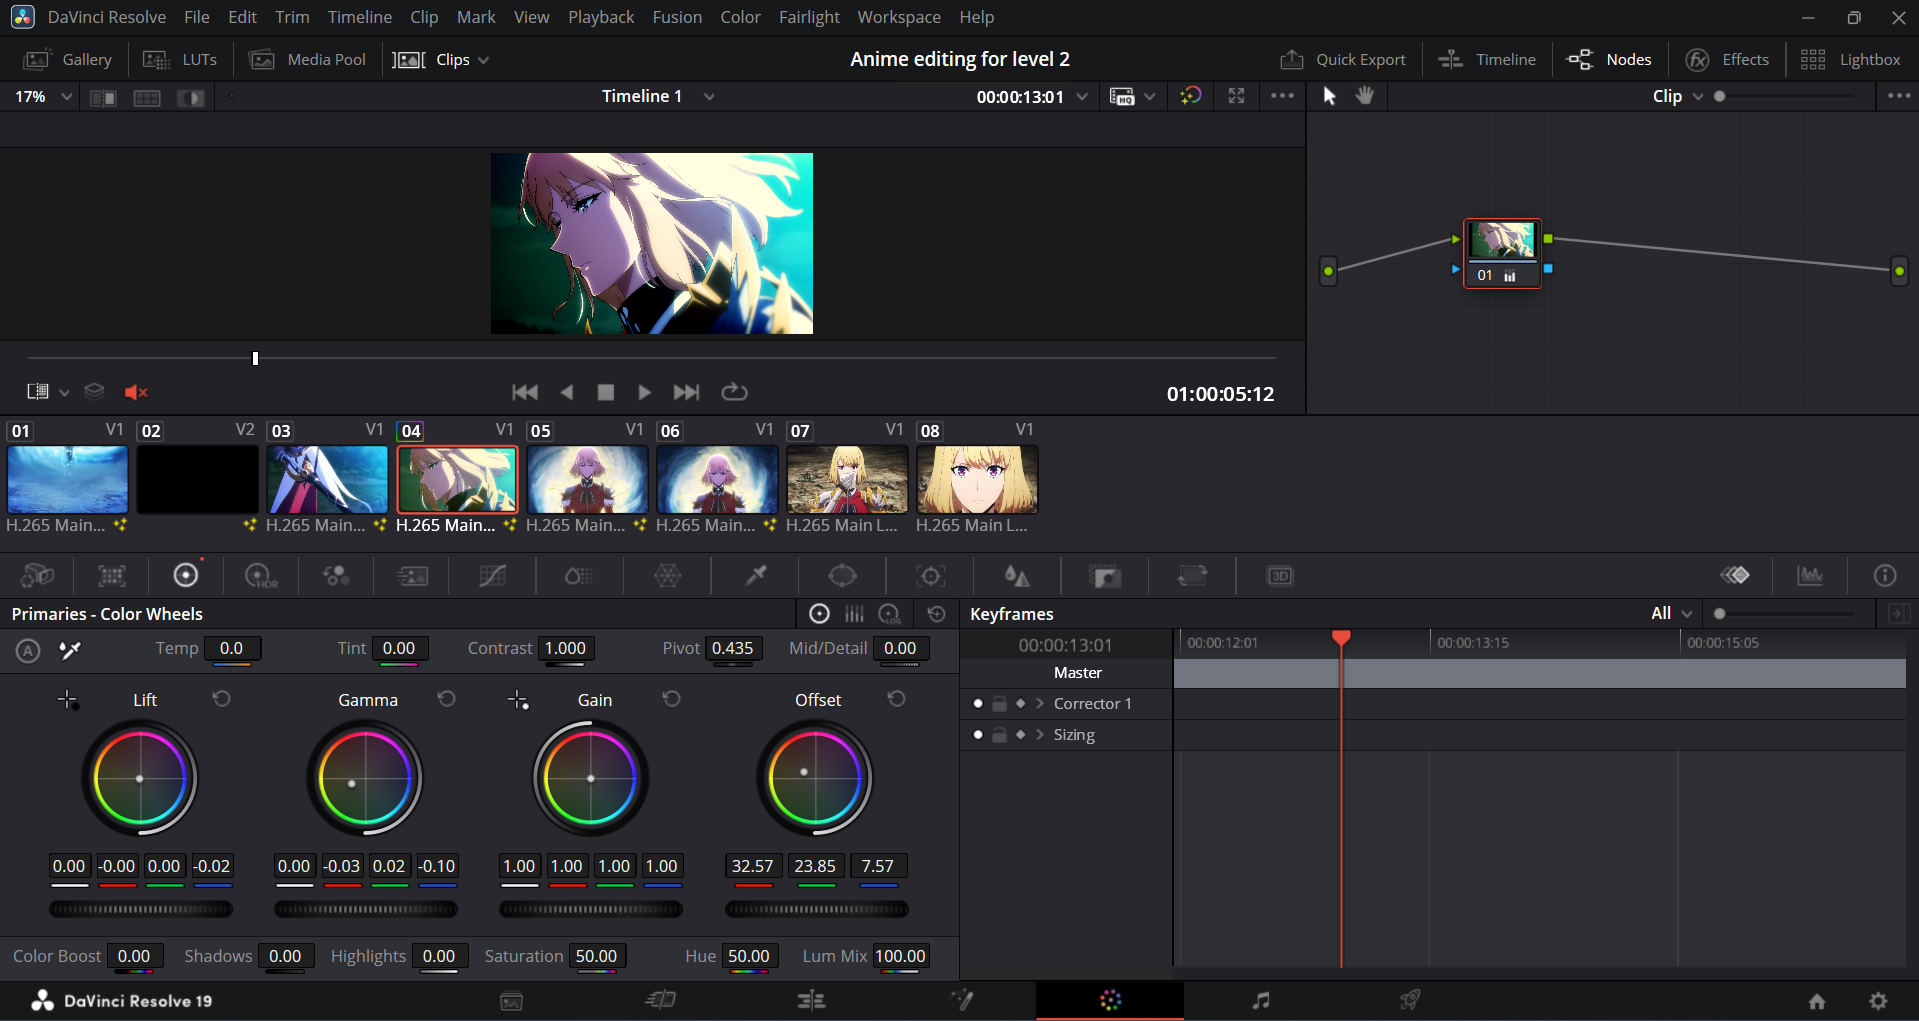Open the Lightbox view
The width and height of the screenshot is (1919, 1021).
(1850, 60)
